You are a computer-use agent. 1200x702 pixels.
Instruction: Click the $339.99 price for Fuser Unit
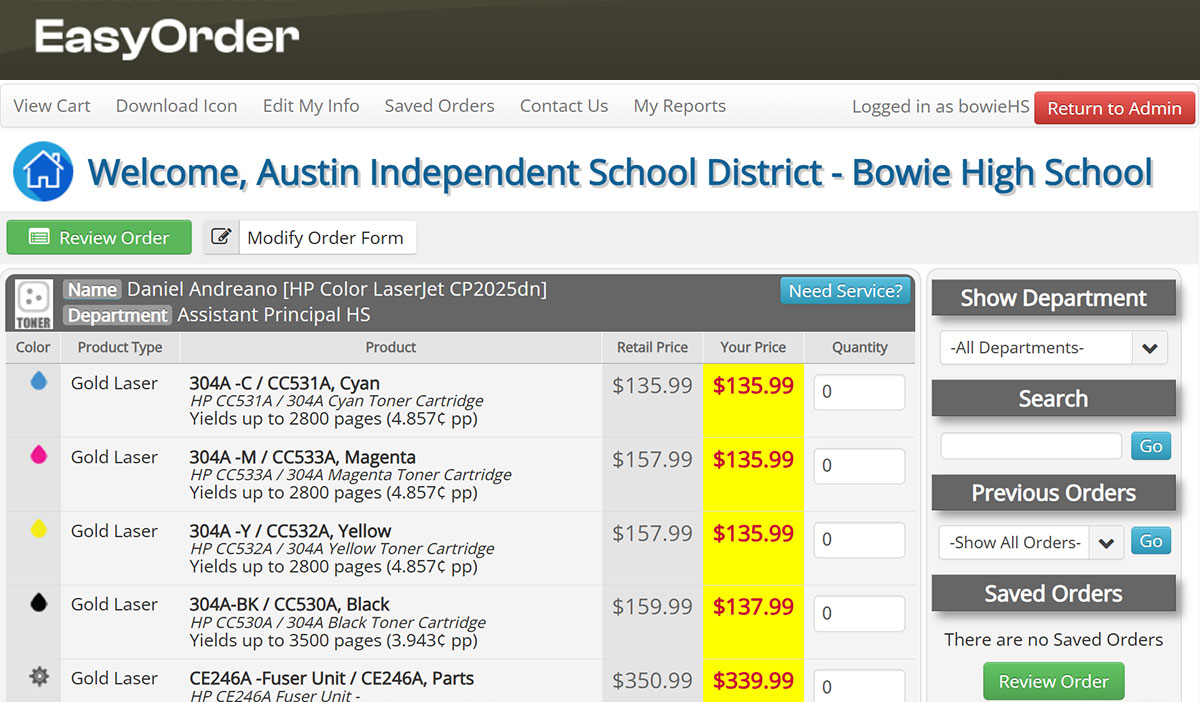[753, 681]
